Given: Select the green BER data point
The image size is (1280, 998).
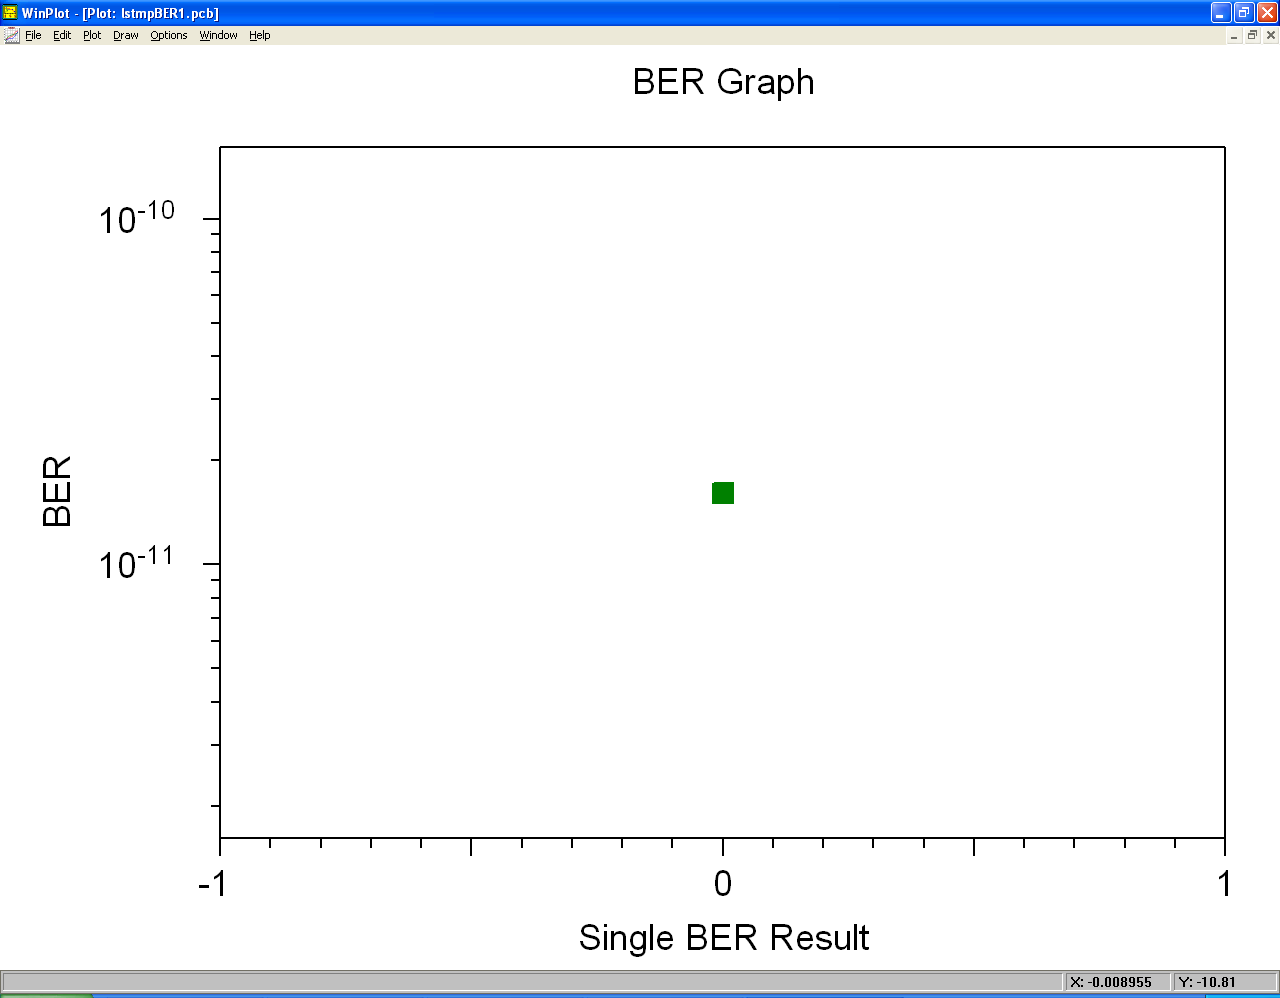Looking at the screenshot, I should pos(723,493).
